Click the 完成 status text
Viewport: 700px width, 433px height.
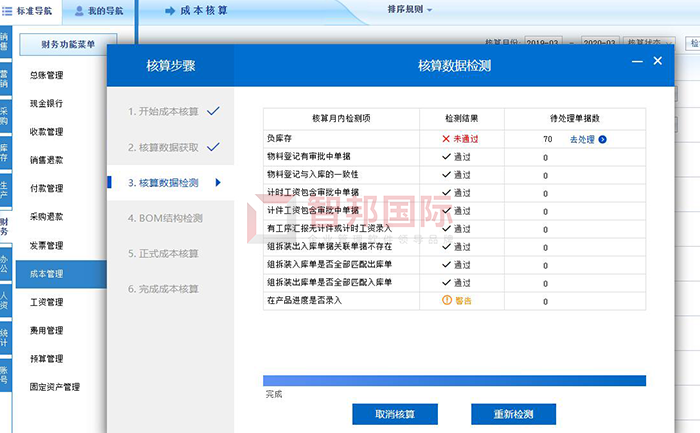[x=274, y=394]
